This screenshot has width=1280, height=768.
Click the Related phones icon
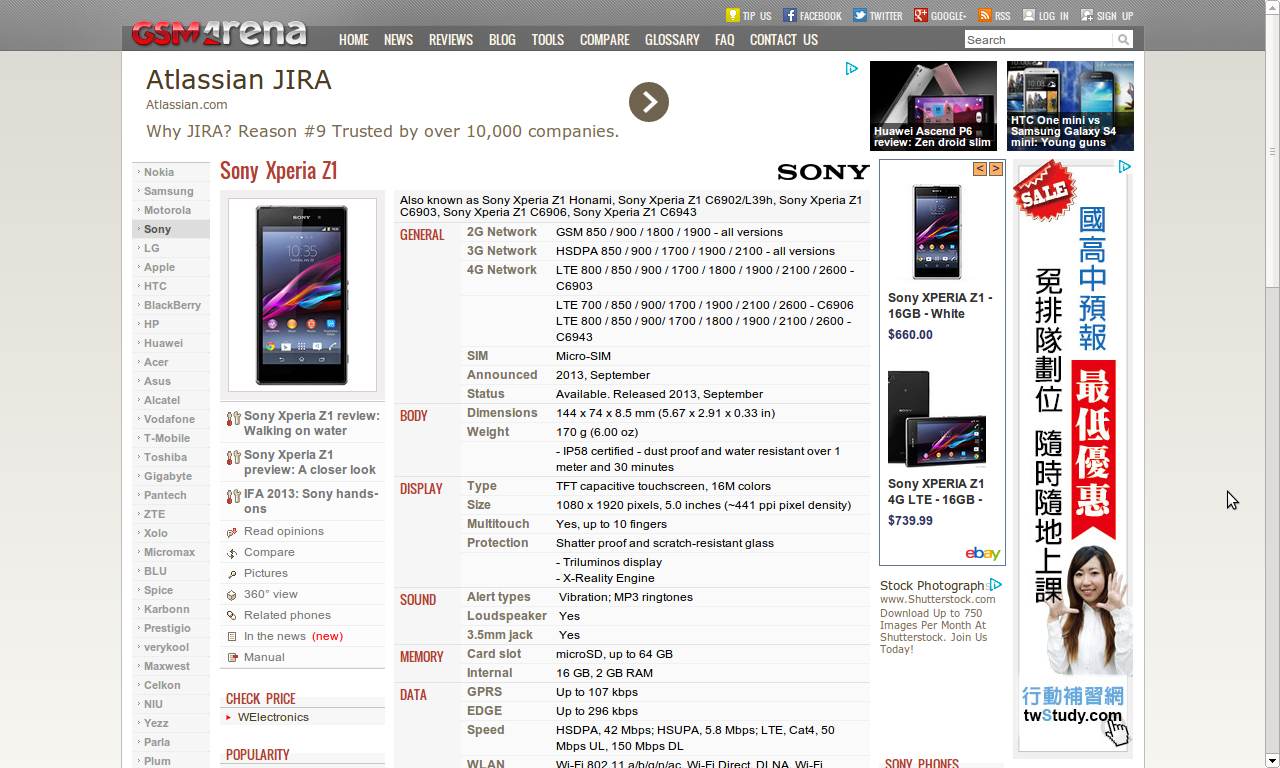232,616
